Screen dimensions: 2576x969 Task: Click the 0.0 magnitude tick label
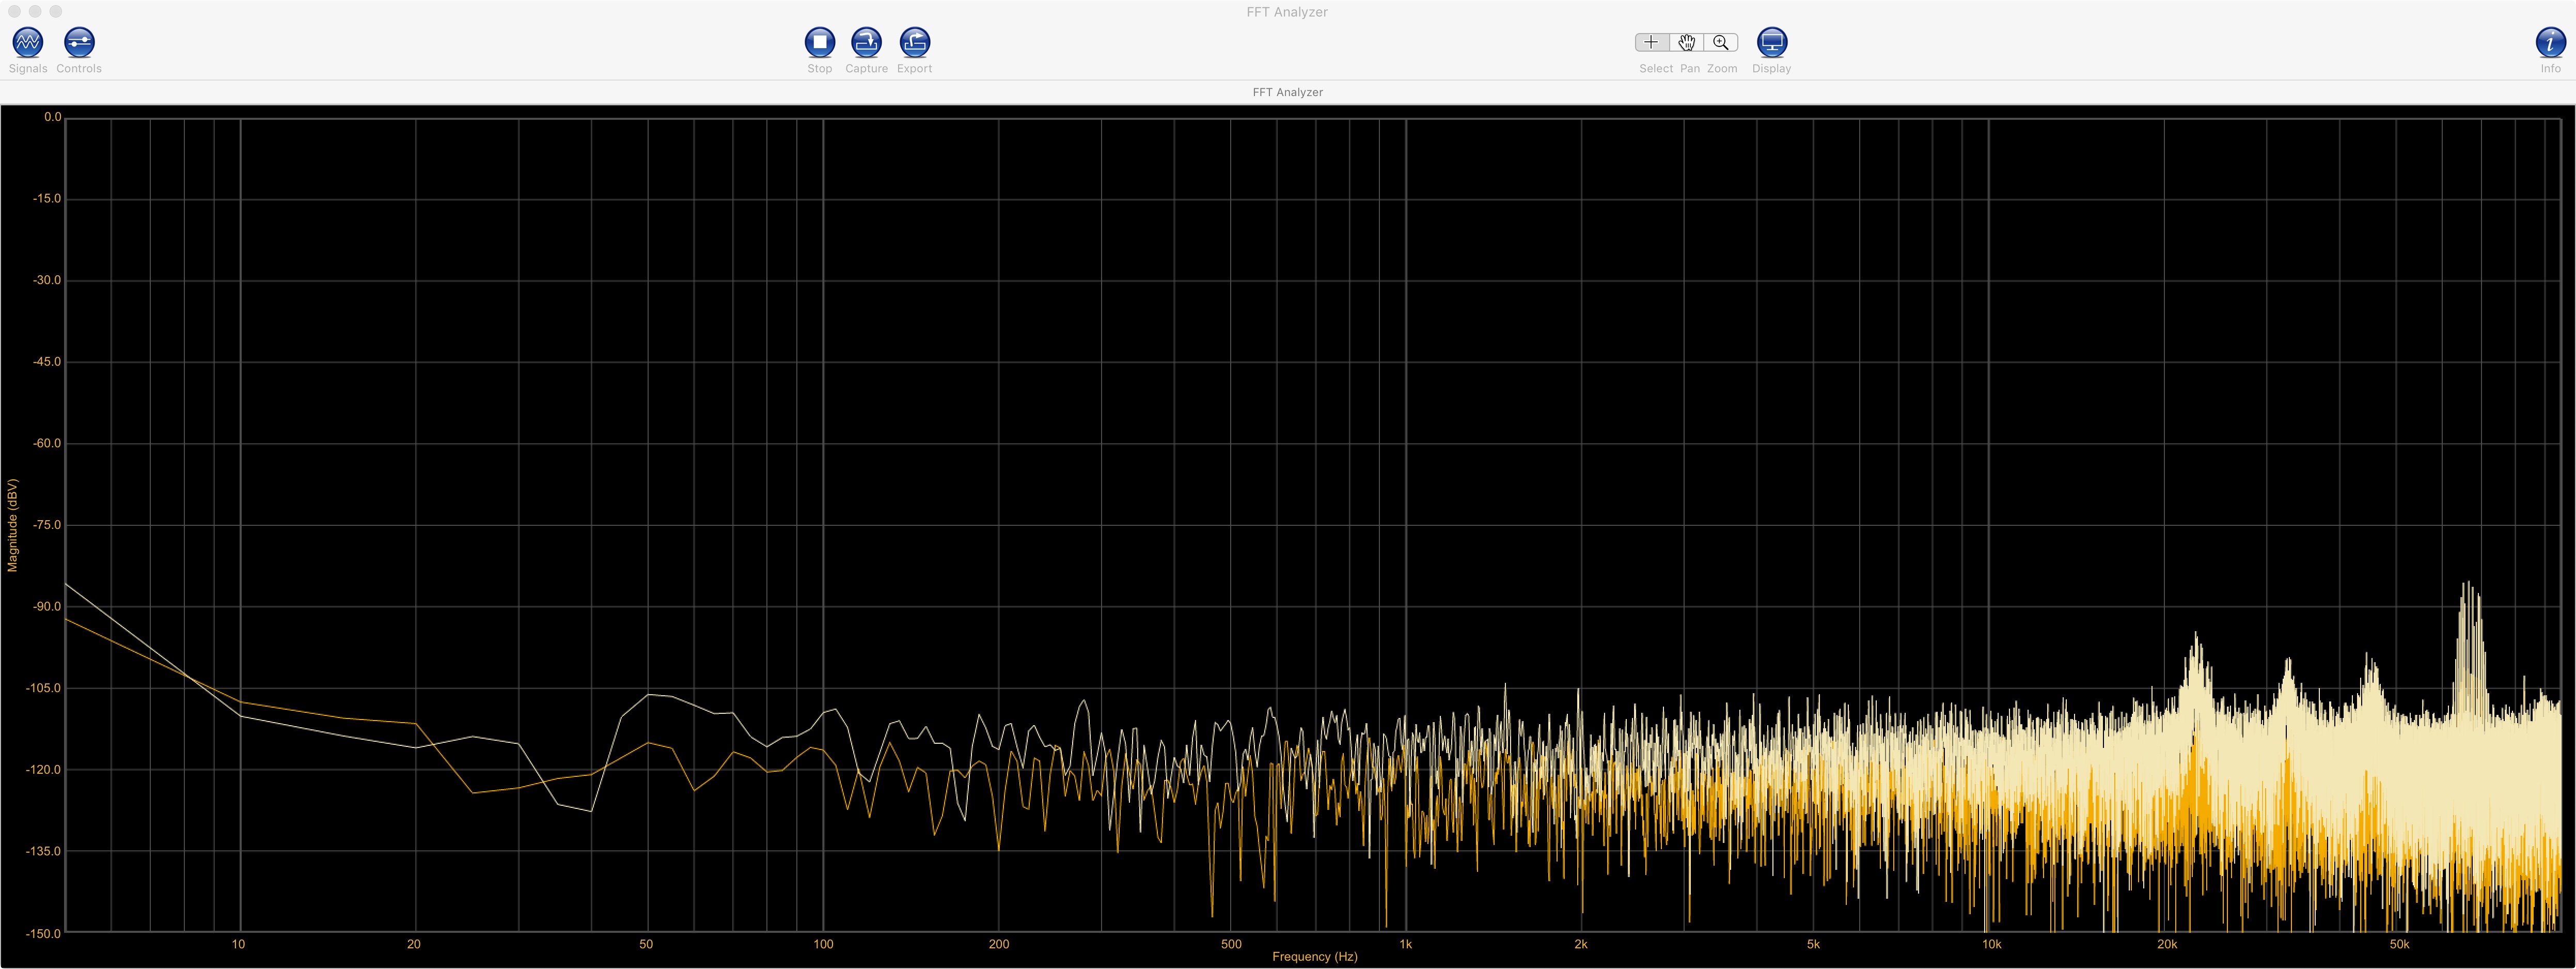(x=52, y=117)
